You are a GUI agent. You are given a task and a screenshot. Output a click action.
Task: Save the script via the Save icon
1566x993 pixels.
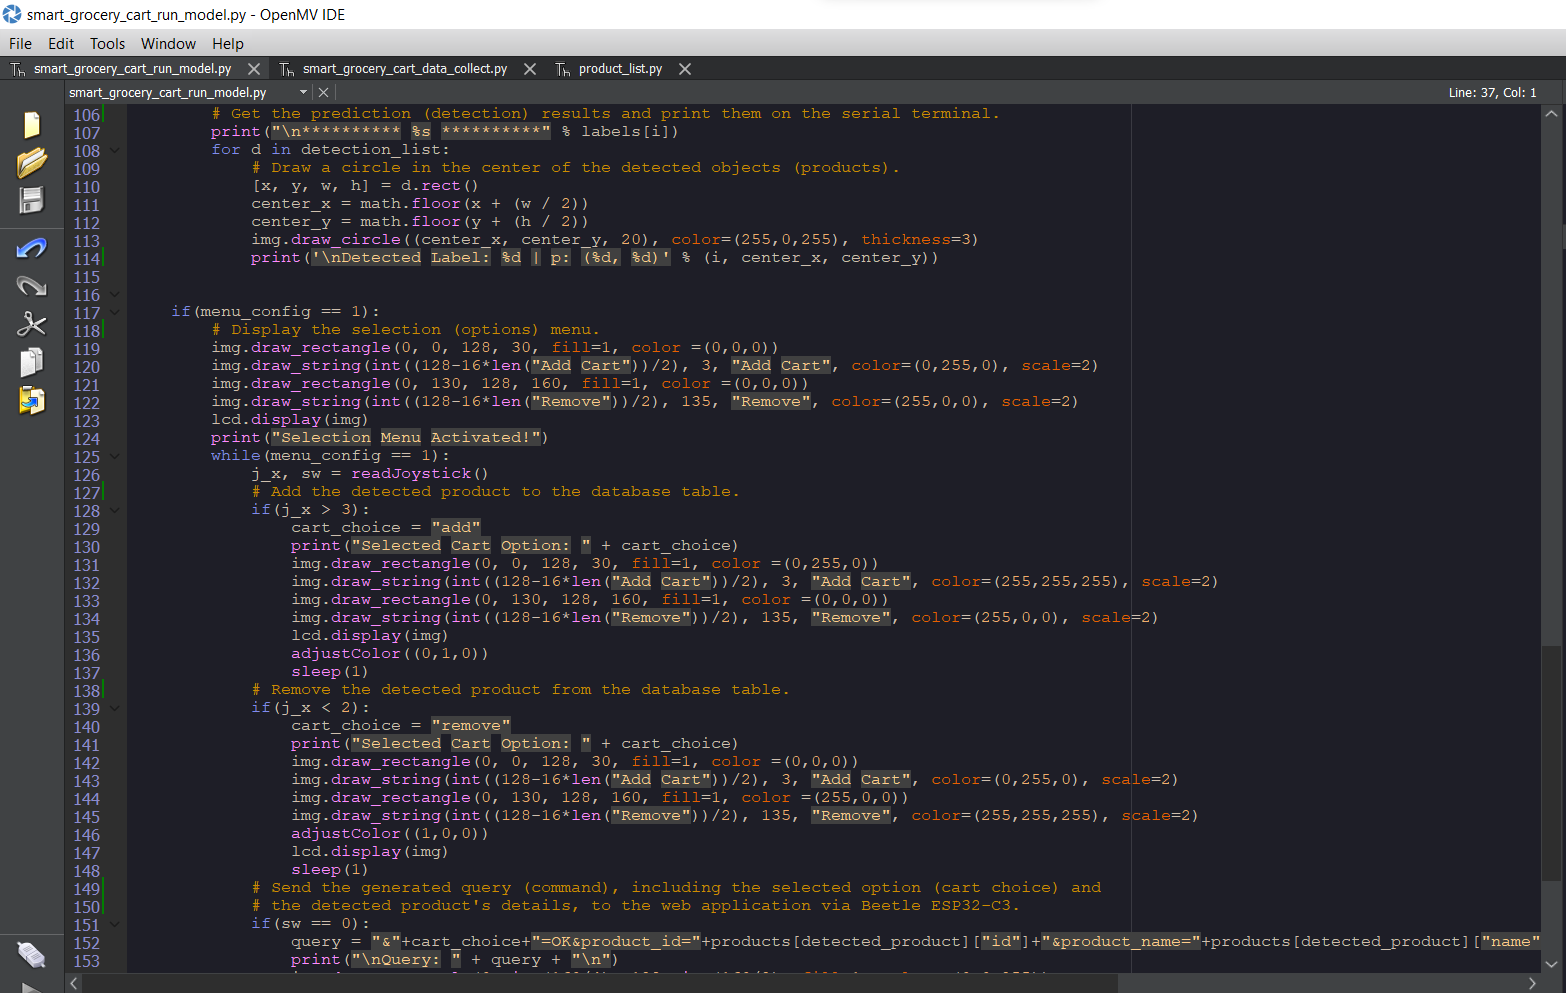[30, 200]
